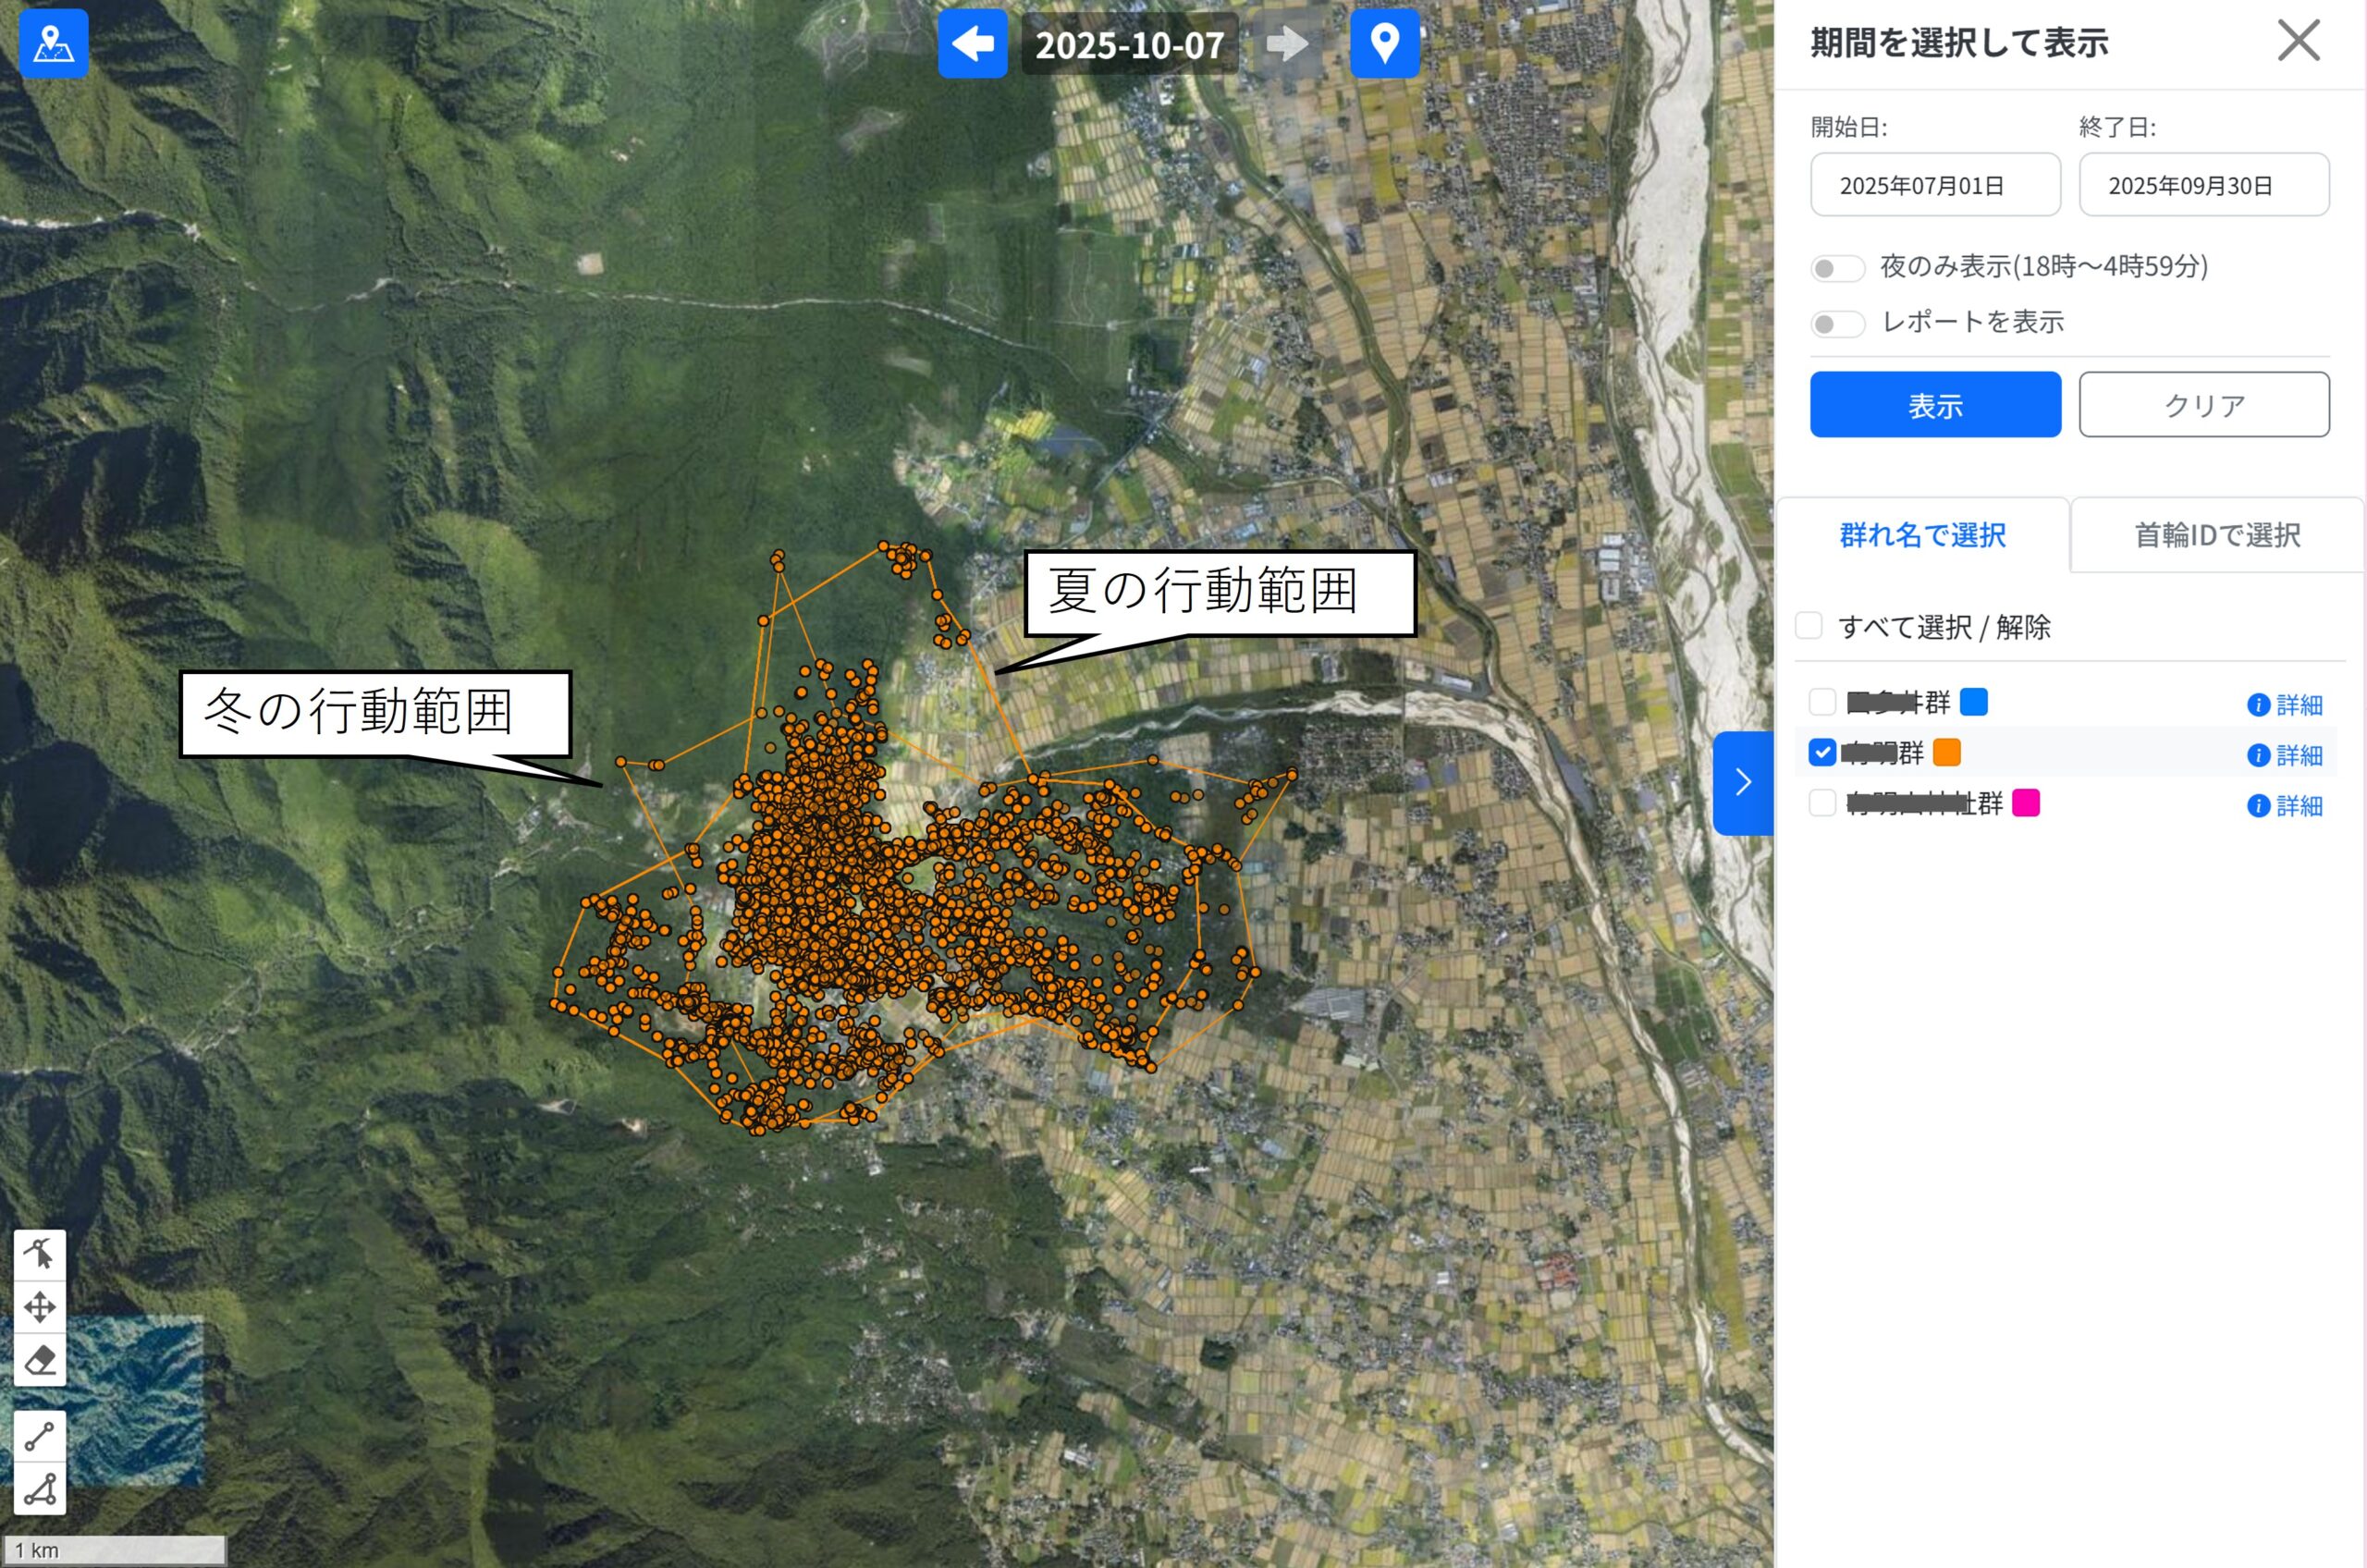Choose the polygon area measurement tool

(x=40, y=1489)
